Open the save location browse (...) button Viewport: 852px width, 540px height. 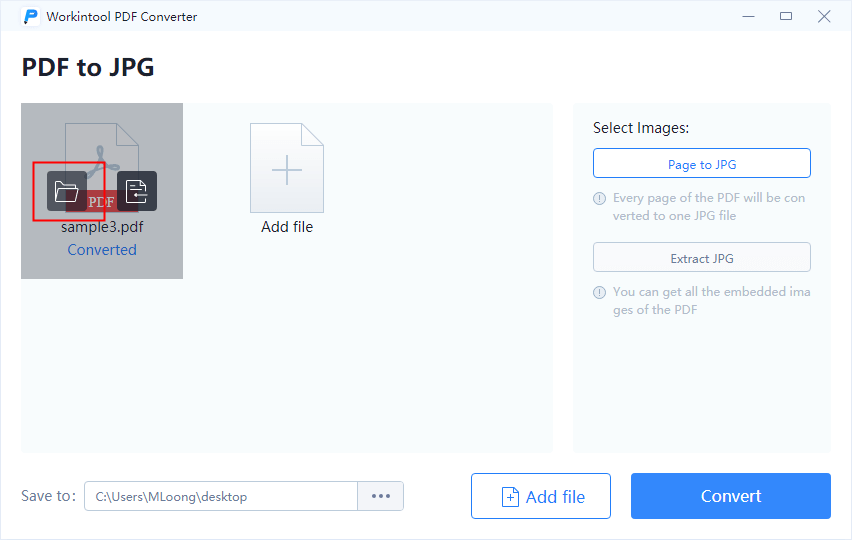click(x=381, y=496)
